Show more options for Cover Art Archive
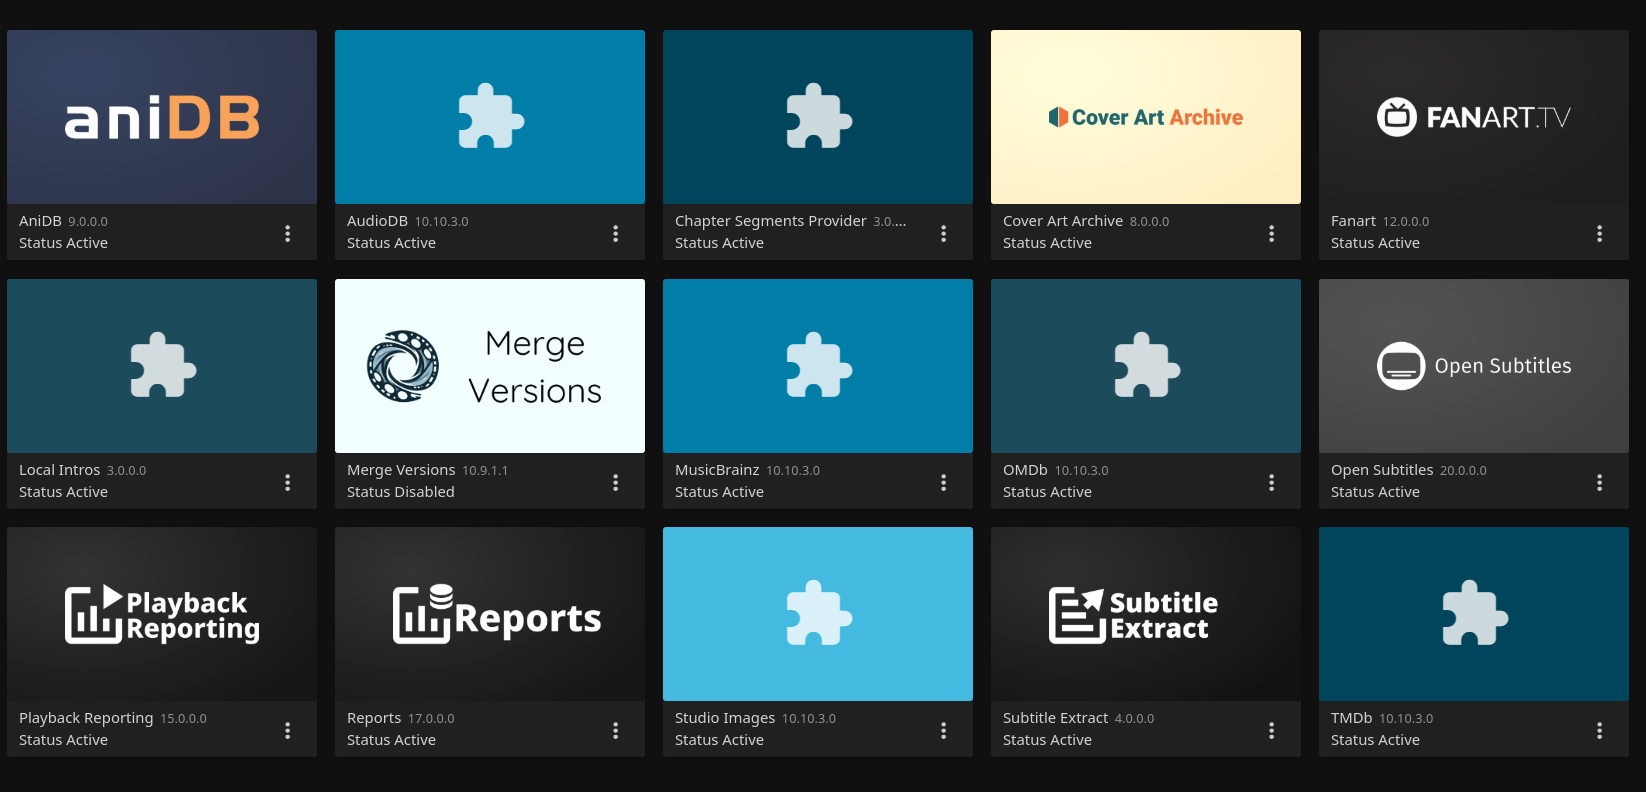Viewport: 1646px width, 792px height. 1271,233
